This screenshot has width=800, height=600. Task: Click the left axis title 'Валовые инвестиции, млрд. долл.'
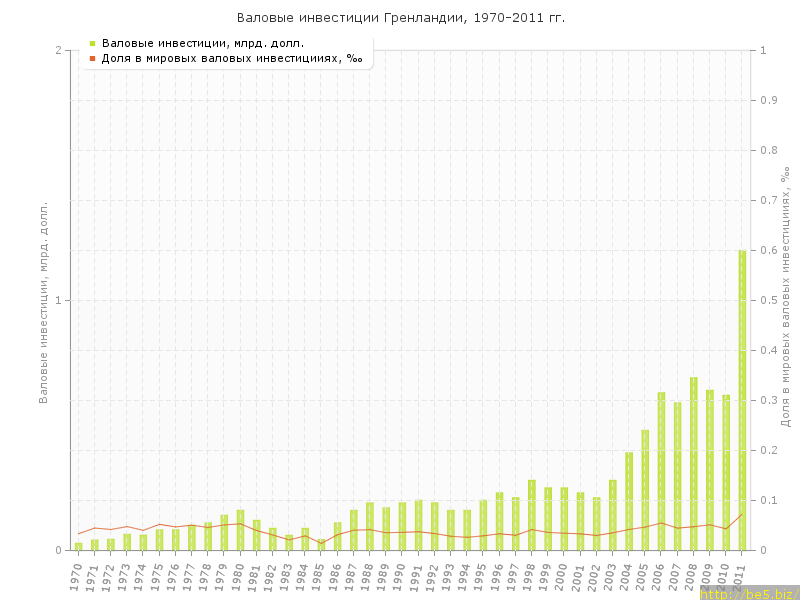tap(43, 302)
